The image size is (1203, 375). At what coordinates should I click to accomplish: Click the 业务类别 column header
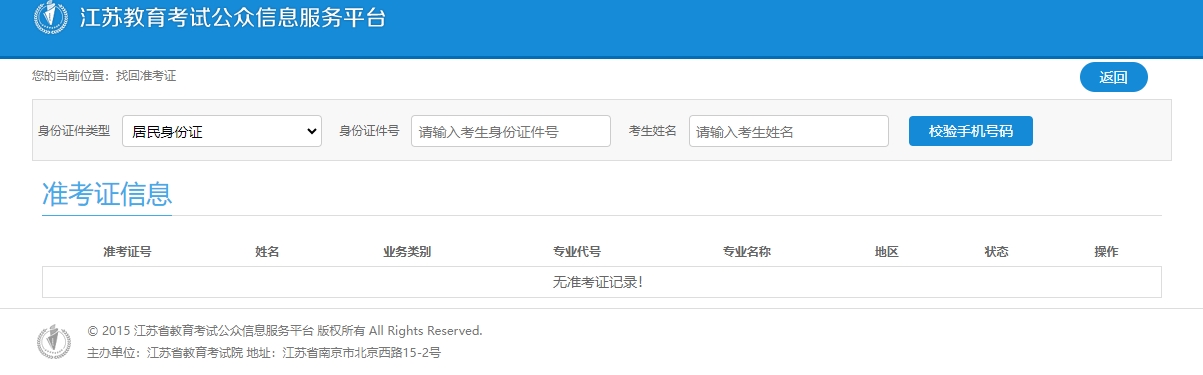(x=407, y=252)
